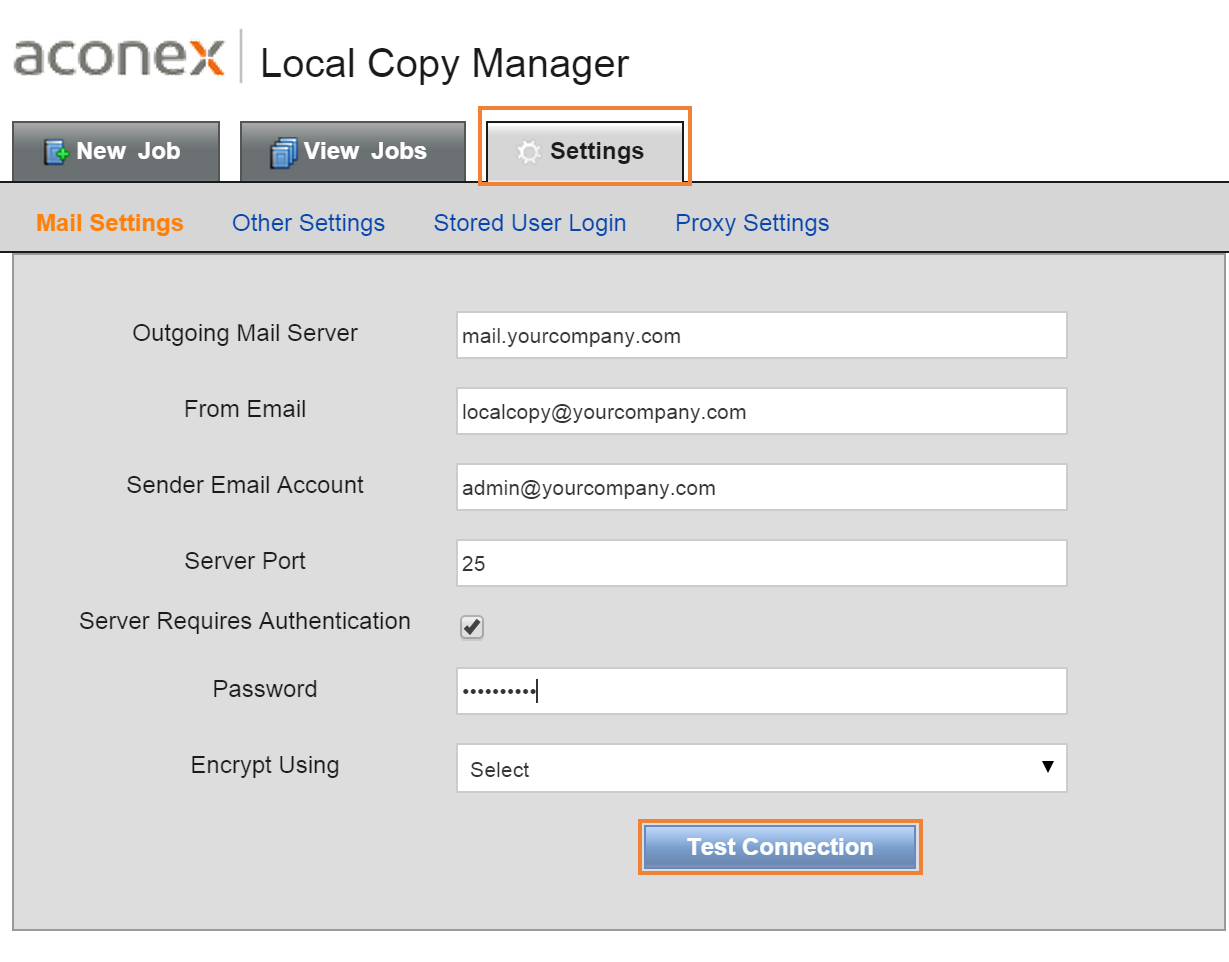Click the Password label
Screen dimensions: 1229x962
[x=265, y=689]
